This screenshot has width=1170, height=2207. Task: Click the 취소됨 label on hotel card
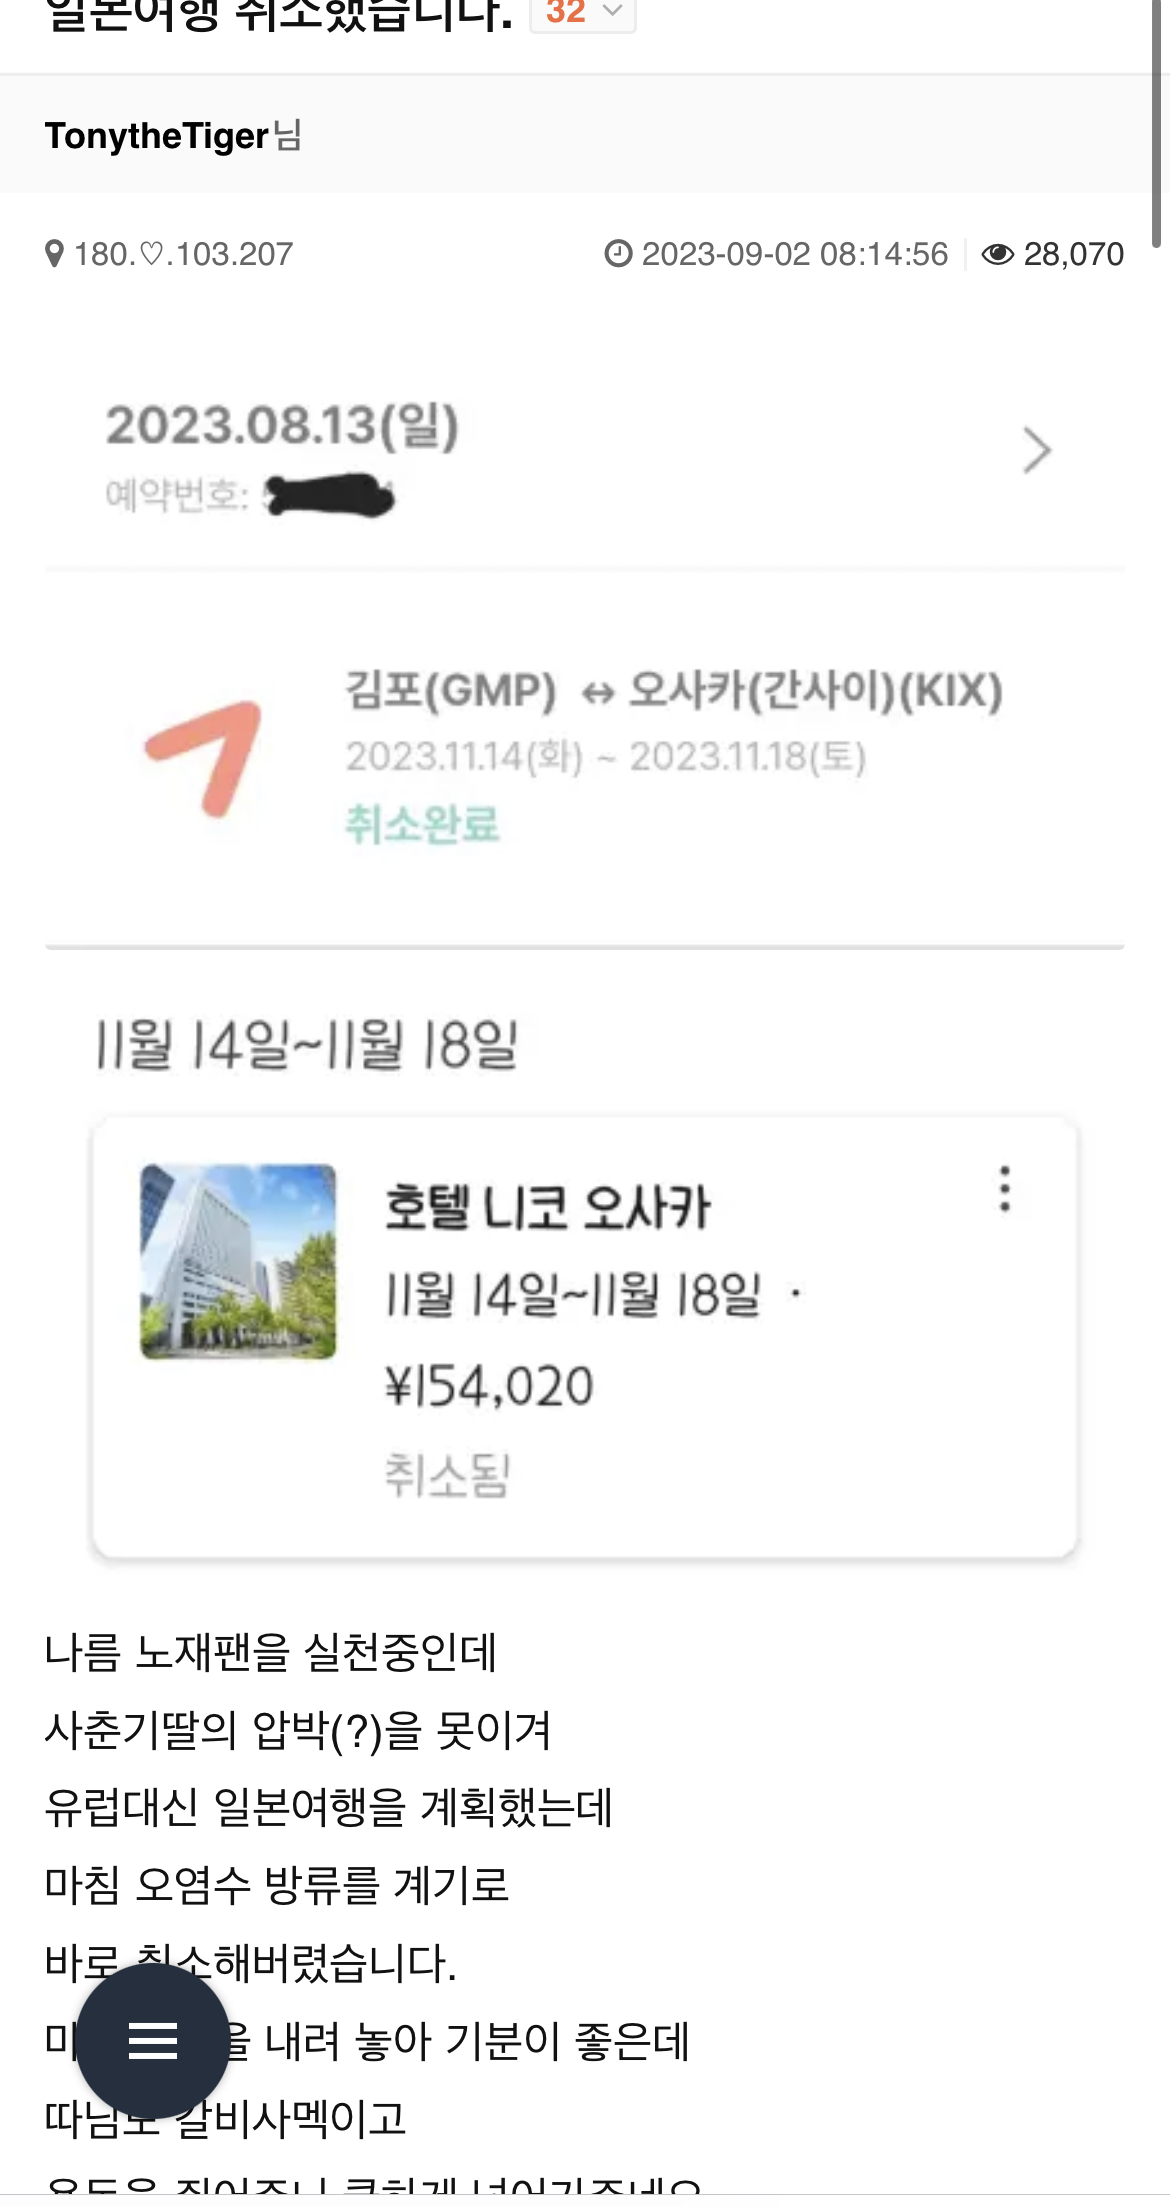tap(447, 1476)
